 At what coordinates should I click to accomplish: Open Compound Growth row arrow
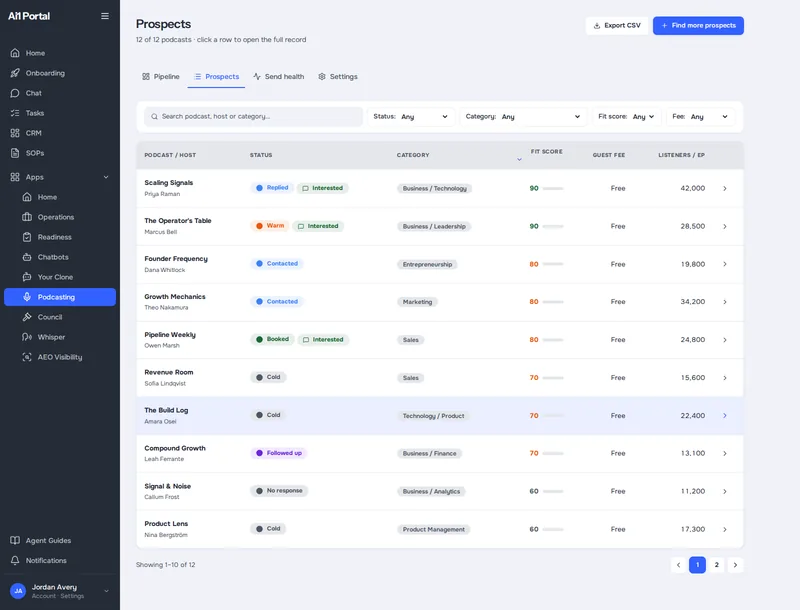pos(724,453)
